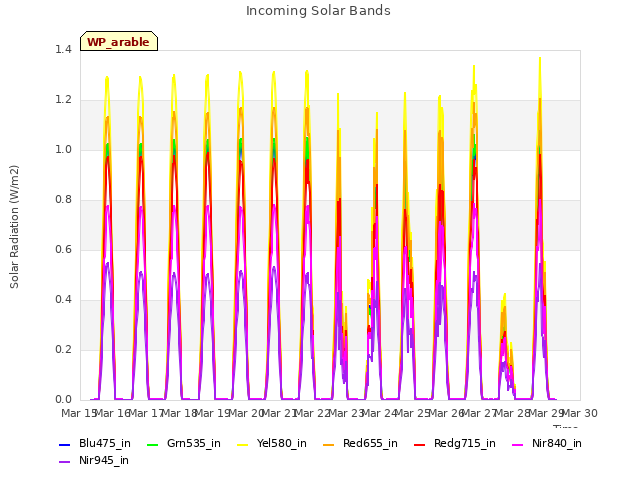The height and width of the screenshot is (480, 640).
Task: Click the Blu475_in legend label
Action: pyautogui.click(x=105, y=443)
